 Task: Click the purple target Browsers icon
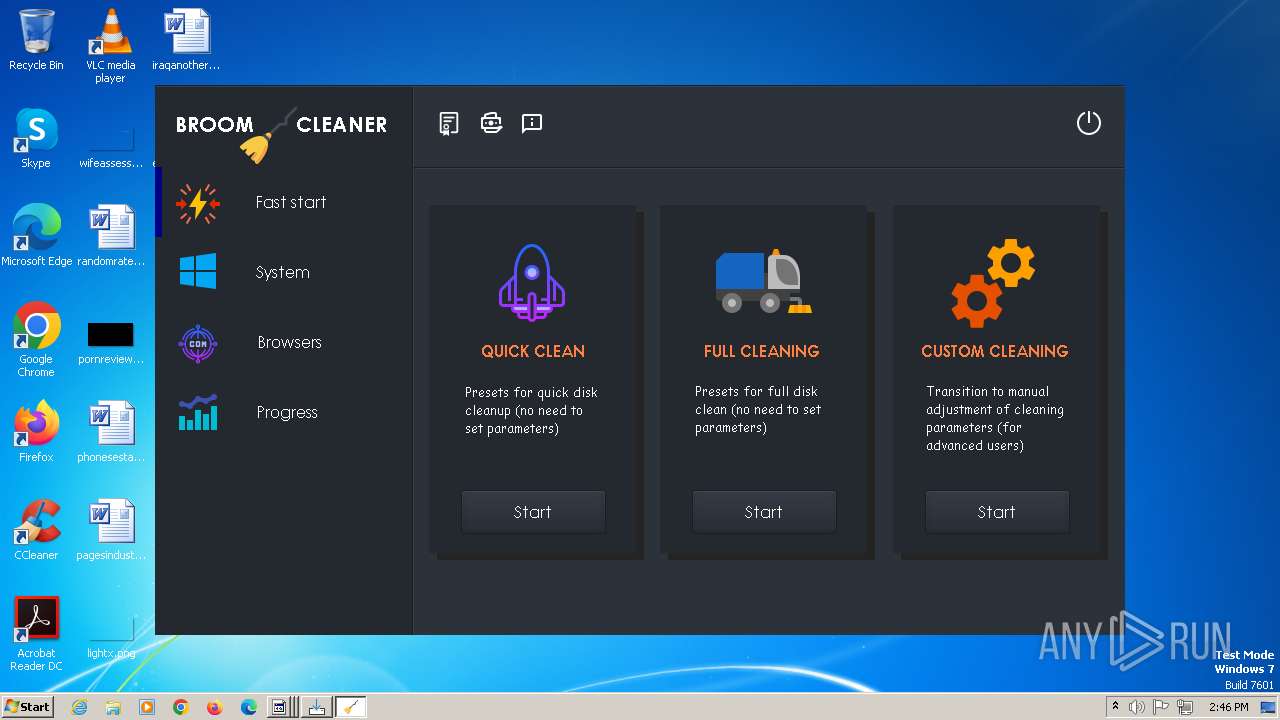coord(198,343)
